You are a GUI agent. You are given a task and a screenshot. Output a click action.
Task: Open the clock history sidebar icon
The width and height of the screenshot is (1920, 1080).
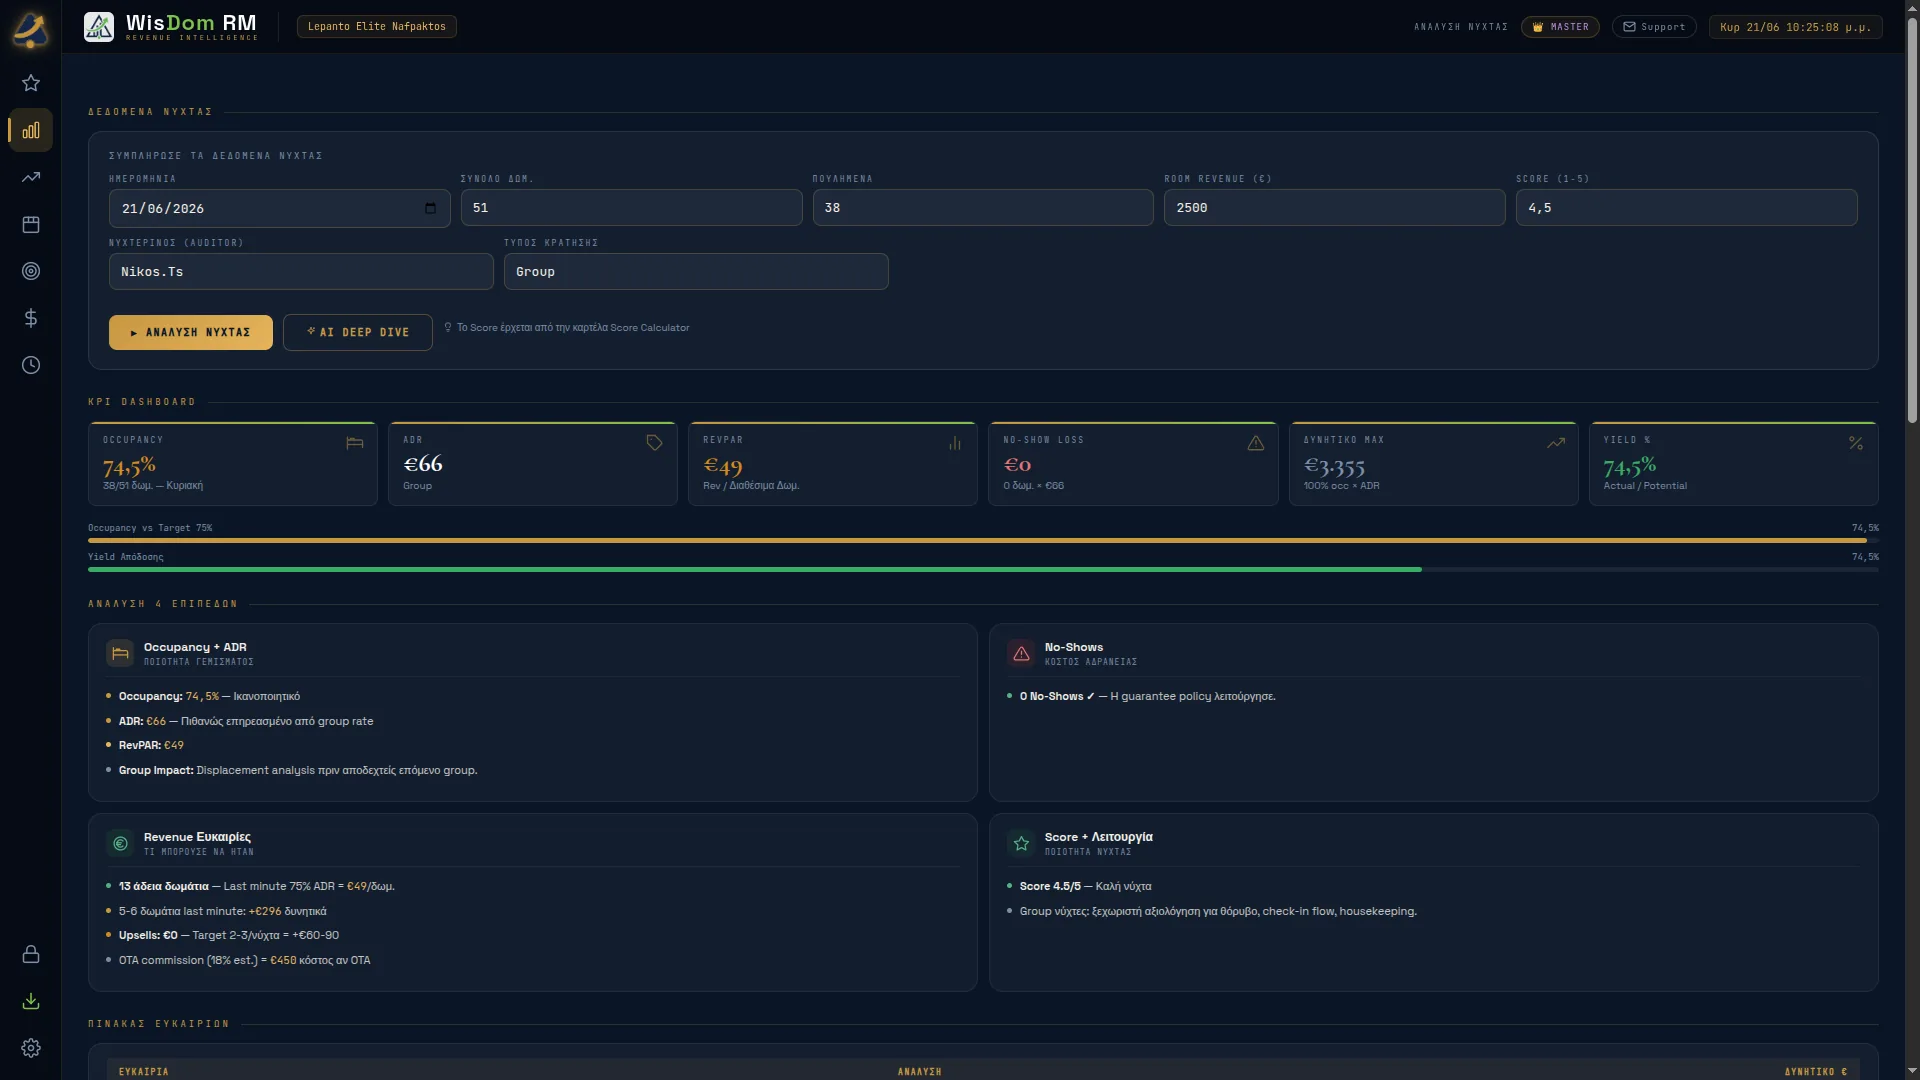pos(31,365)
